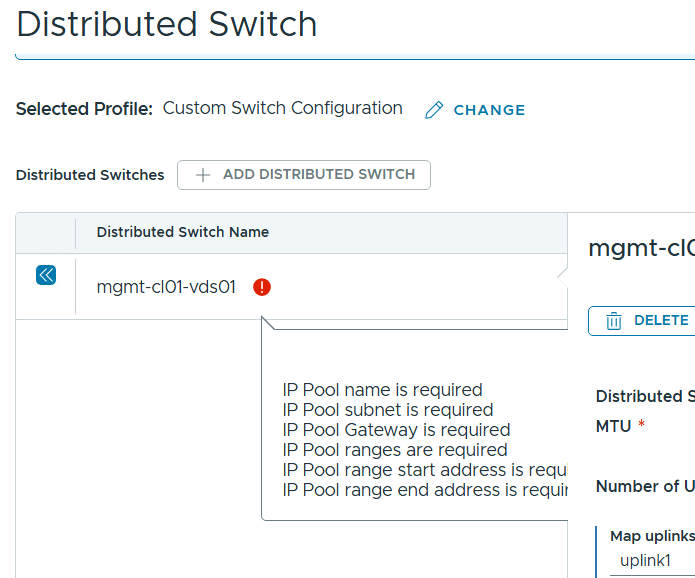Screen dimensions: 695x578
Task: Click the mgmt-cl0 details panel title
Action: [640, 248]
